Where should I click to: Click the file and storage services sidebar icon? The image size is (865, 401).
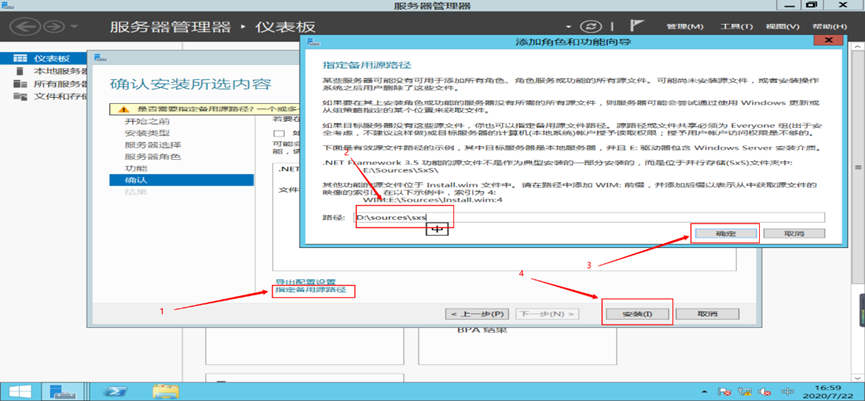point(20,97)
